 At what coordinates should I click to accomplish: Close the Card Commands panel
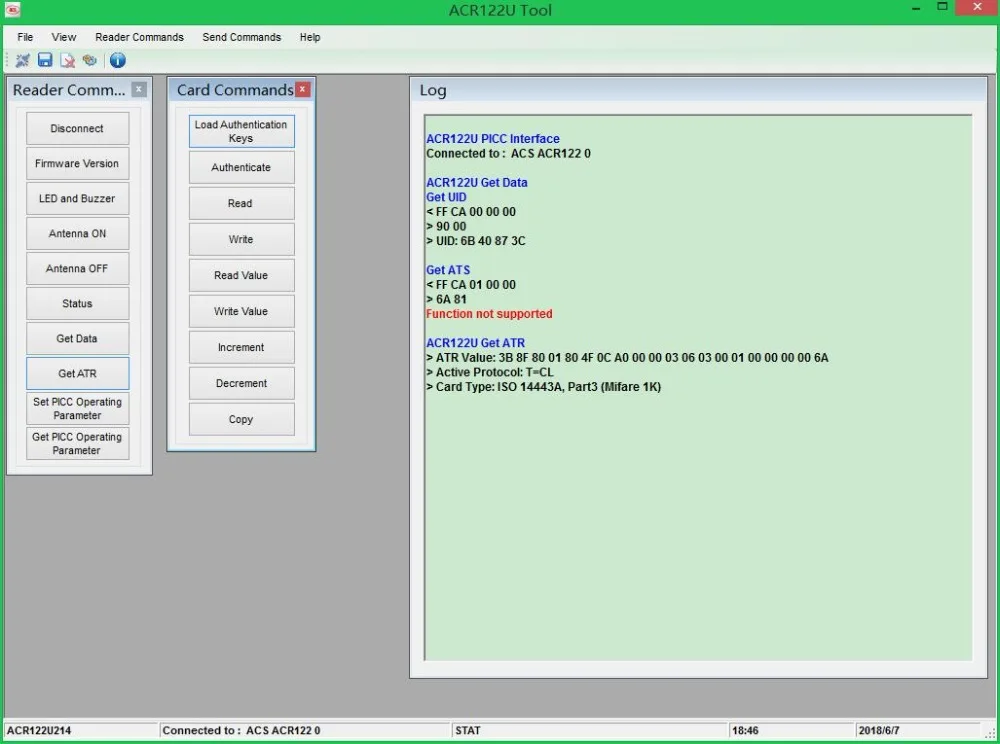click(x=302, y=89)
